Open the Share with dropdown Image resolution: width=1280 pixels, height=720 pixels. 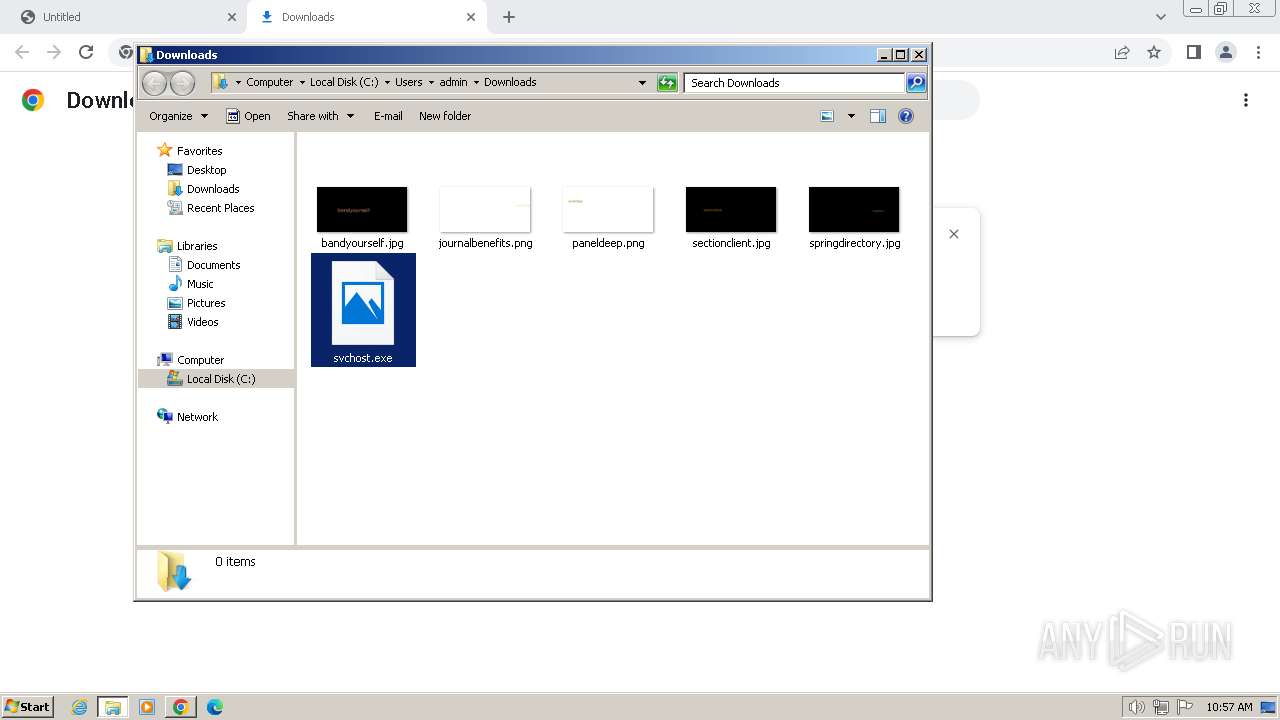tap(320, 116)
